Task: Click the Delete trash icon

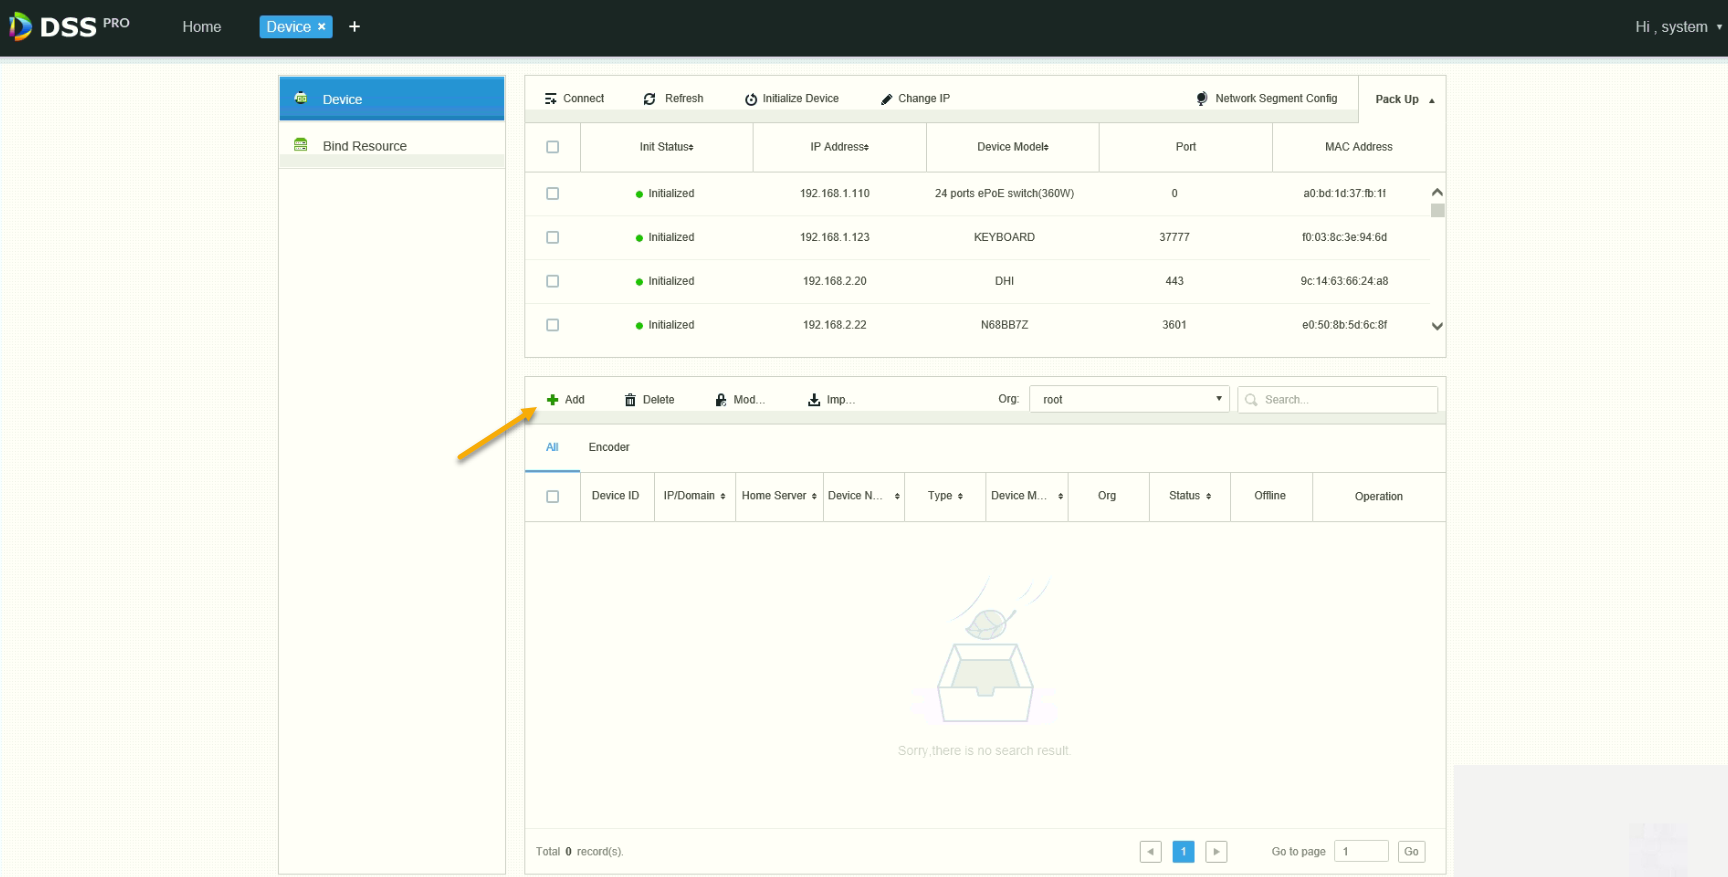Action: click(x=630, y=400)
